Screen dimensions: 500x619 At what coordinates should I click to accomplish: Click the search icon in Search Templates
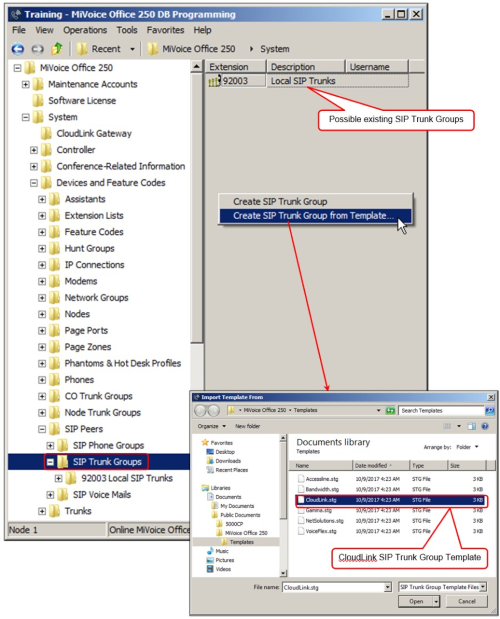[x=489, y=411]
